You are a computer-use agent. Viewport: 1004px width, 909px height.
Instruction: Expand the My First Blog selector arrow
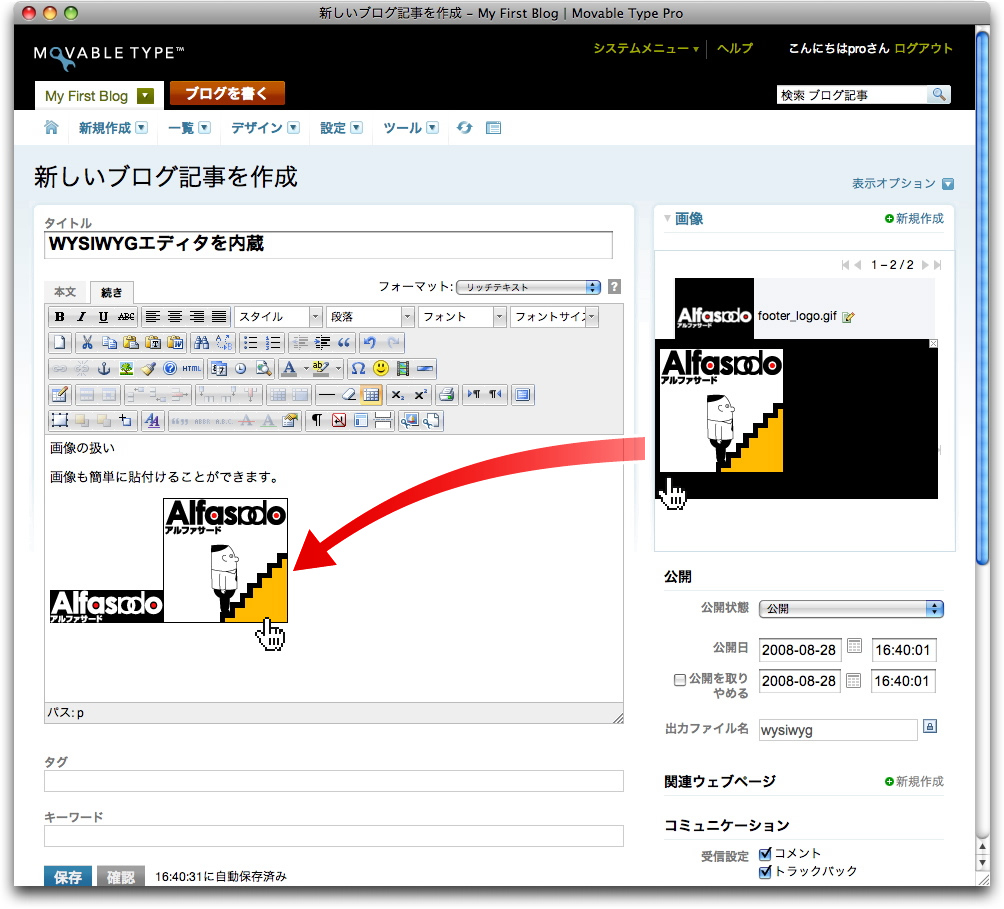click(146, 96)
